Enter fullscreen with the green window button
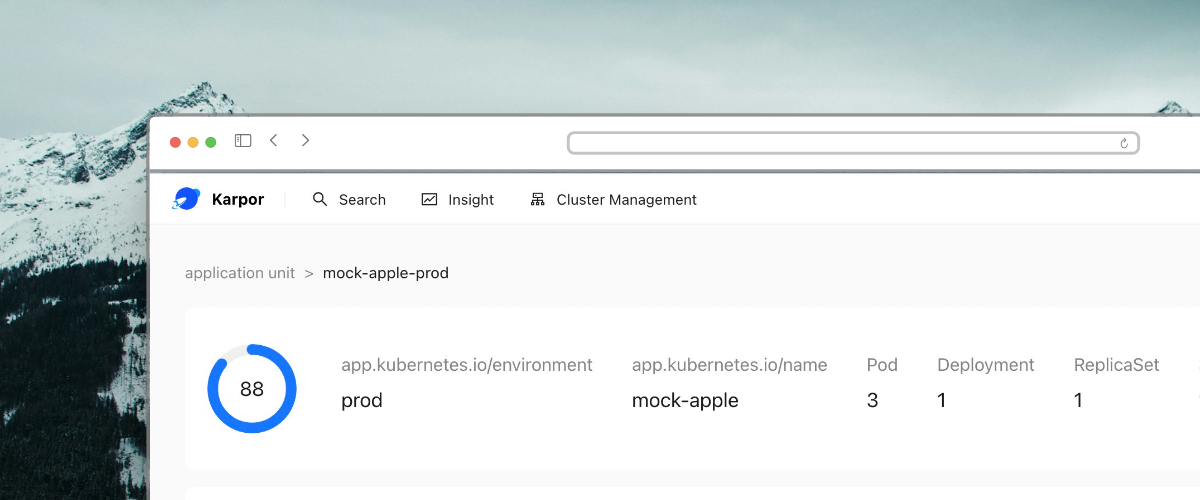This screenshot has width=1200, height=500. 211,142
